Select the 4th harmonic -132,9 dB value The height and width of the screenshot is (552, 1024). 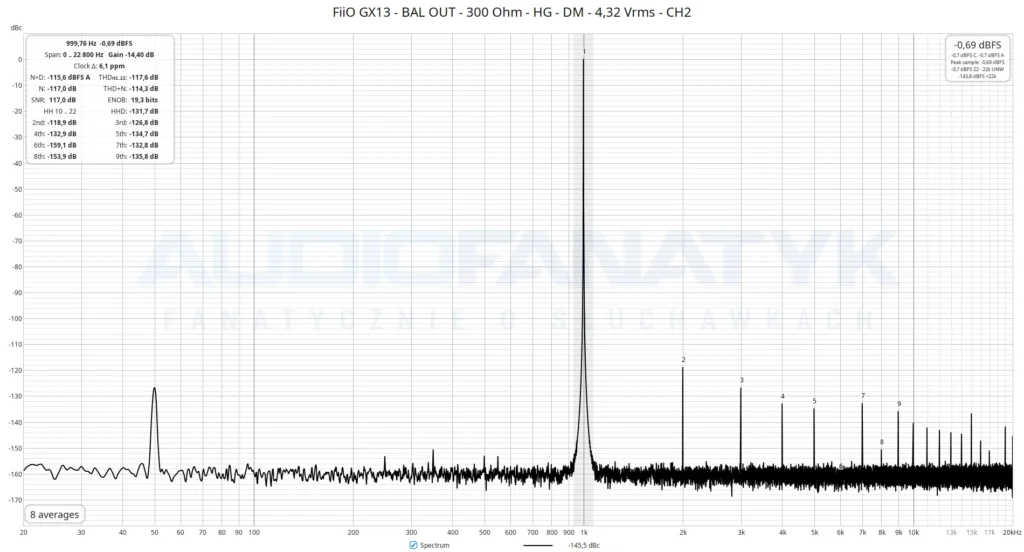point(62,134)
